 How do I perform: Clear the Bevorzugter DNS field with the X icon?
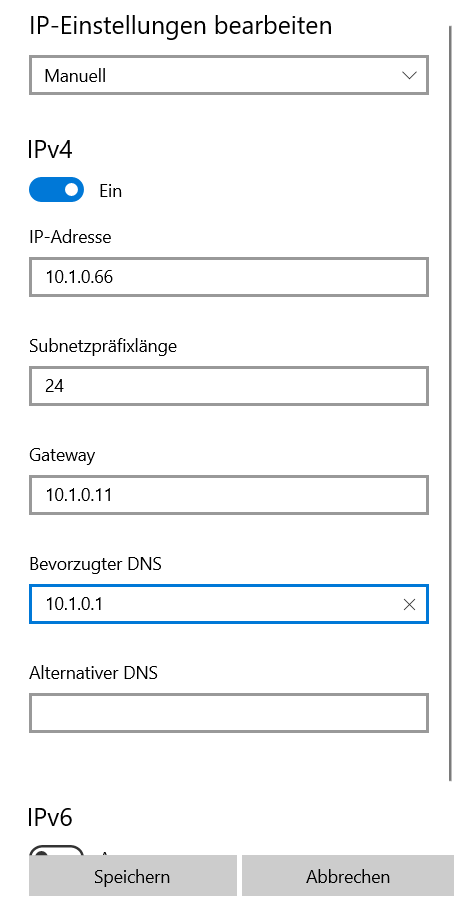409,605
